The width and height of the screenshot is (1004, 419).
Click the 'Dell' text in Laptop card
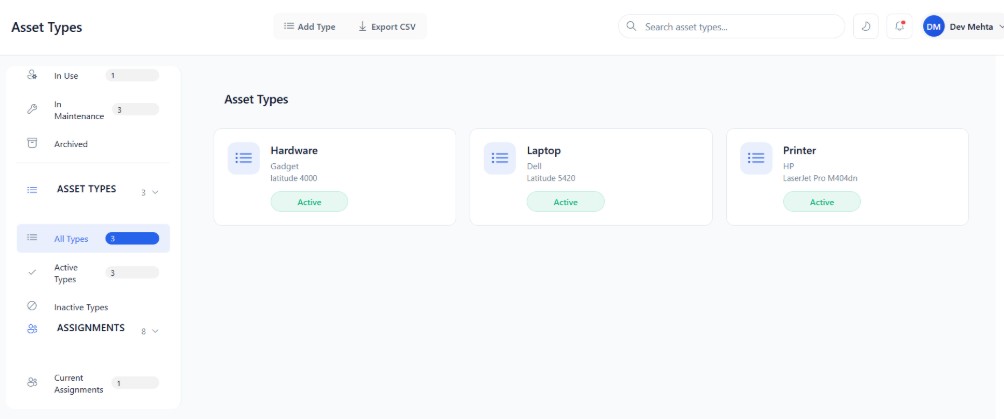pyautogui.click(x=534, y=166)
